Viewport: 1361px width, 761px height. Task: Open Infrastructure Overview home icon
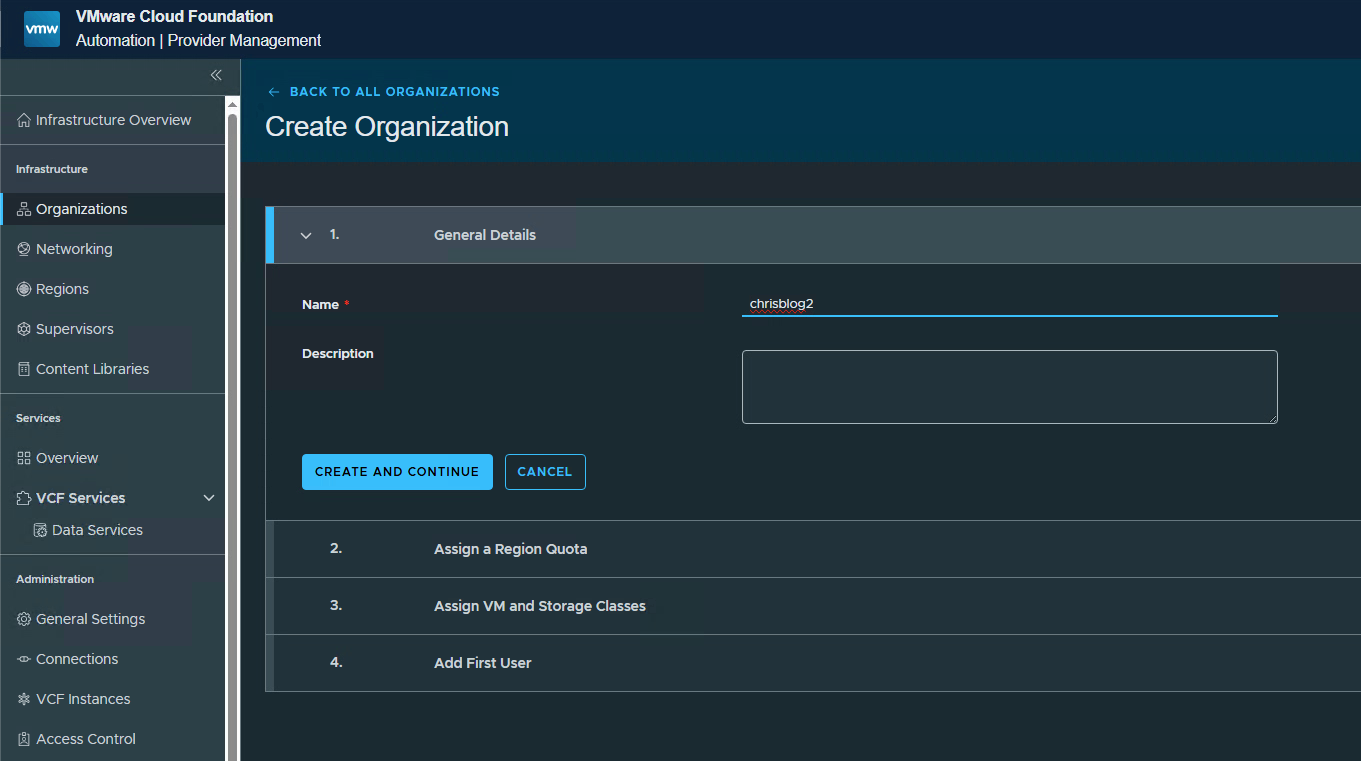point(24,120)
